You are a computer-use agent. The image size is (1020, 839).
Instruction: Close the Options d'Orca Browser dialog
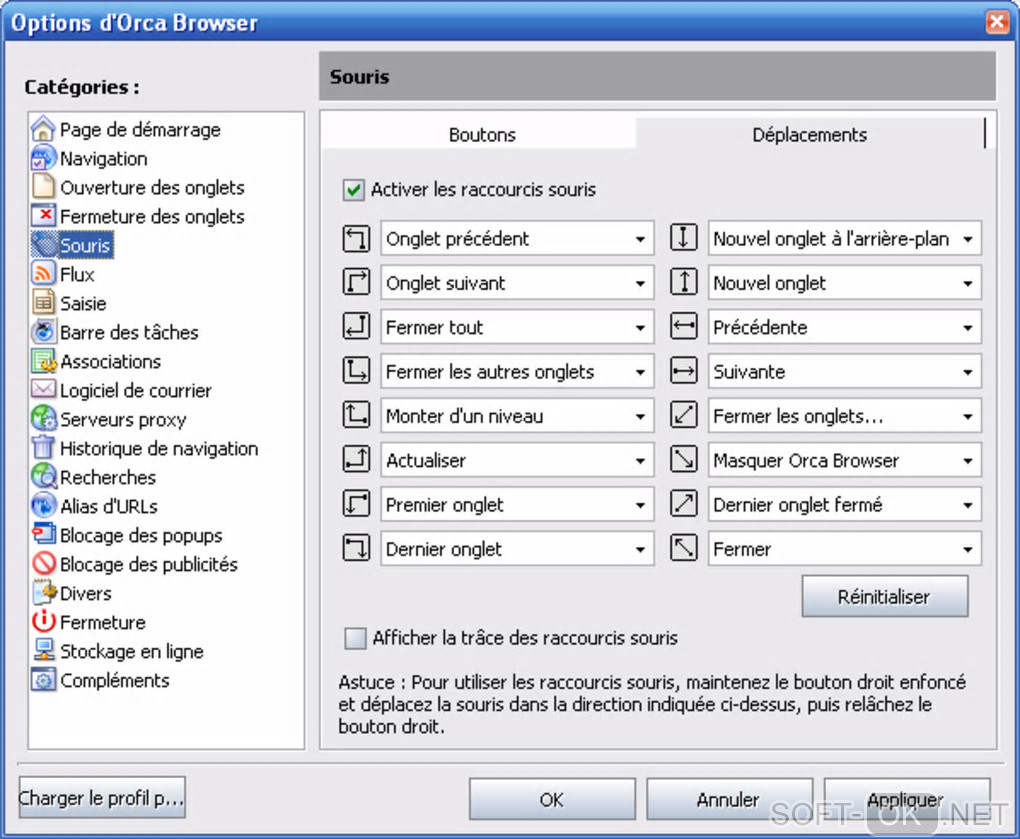(x=997, y=21)
